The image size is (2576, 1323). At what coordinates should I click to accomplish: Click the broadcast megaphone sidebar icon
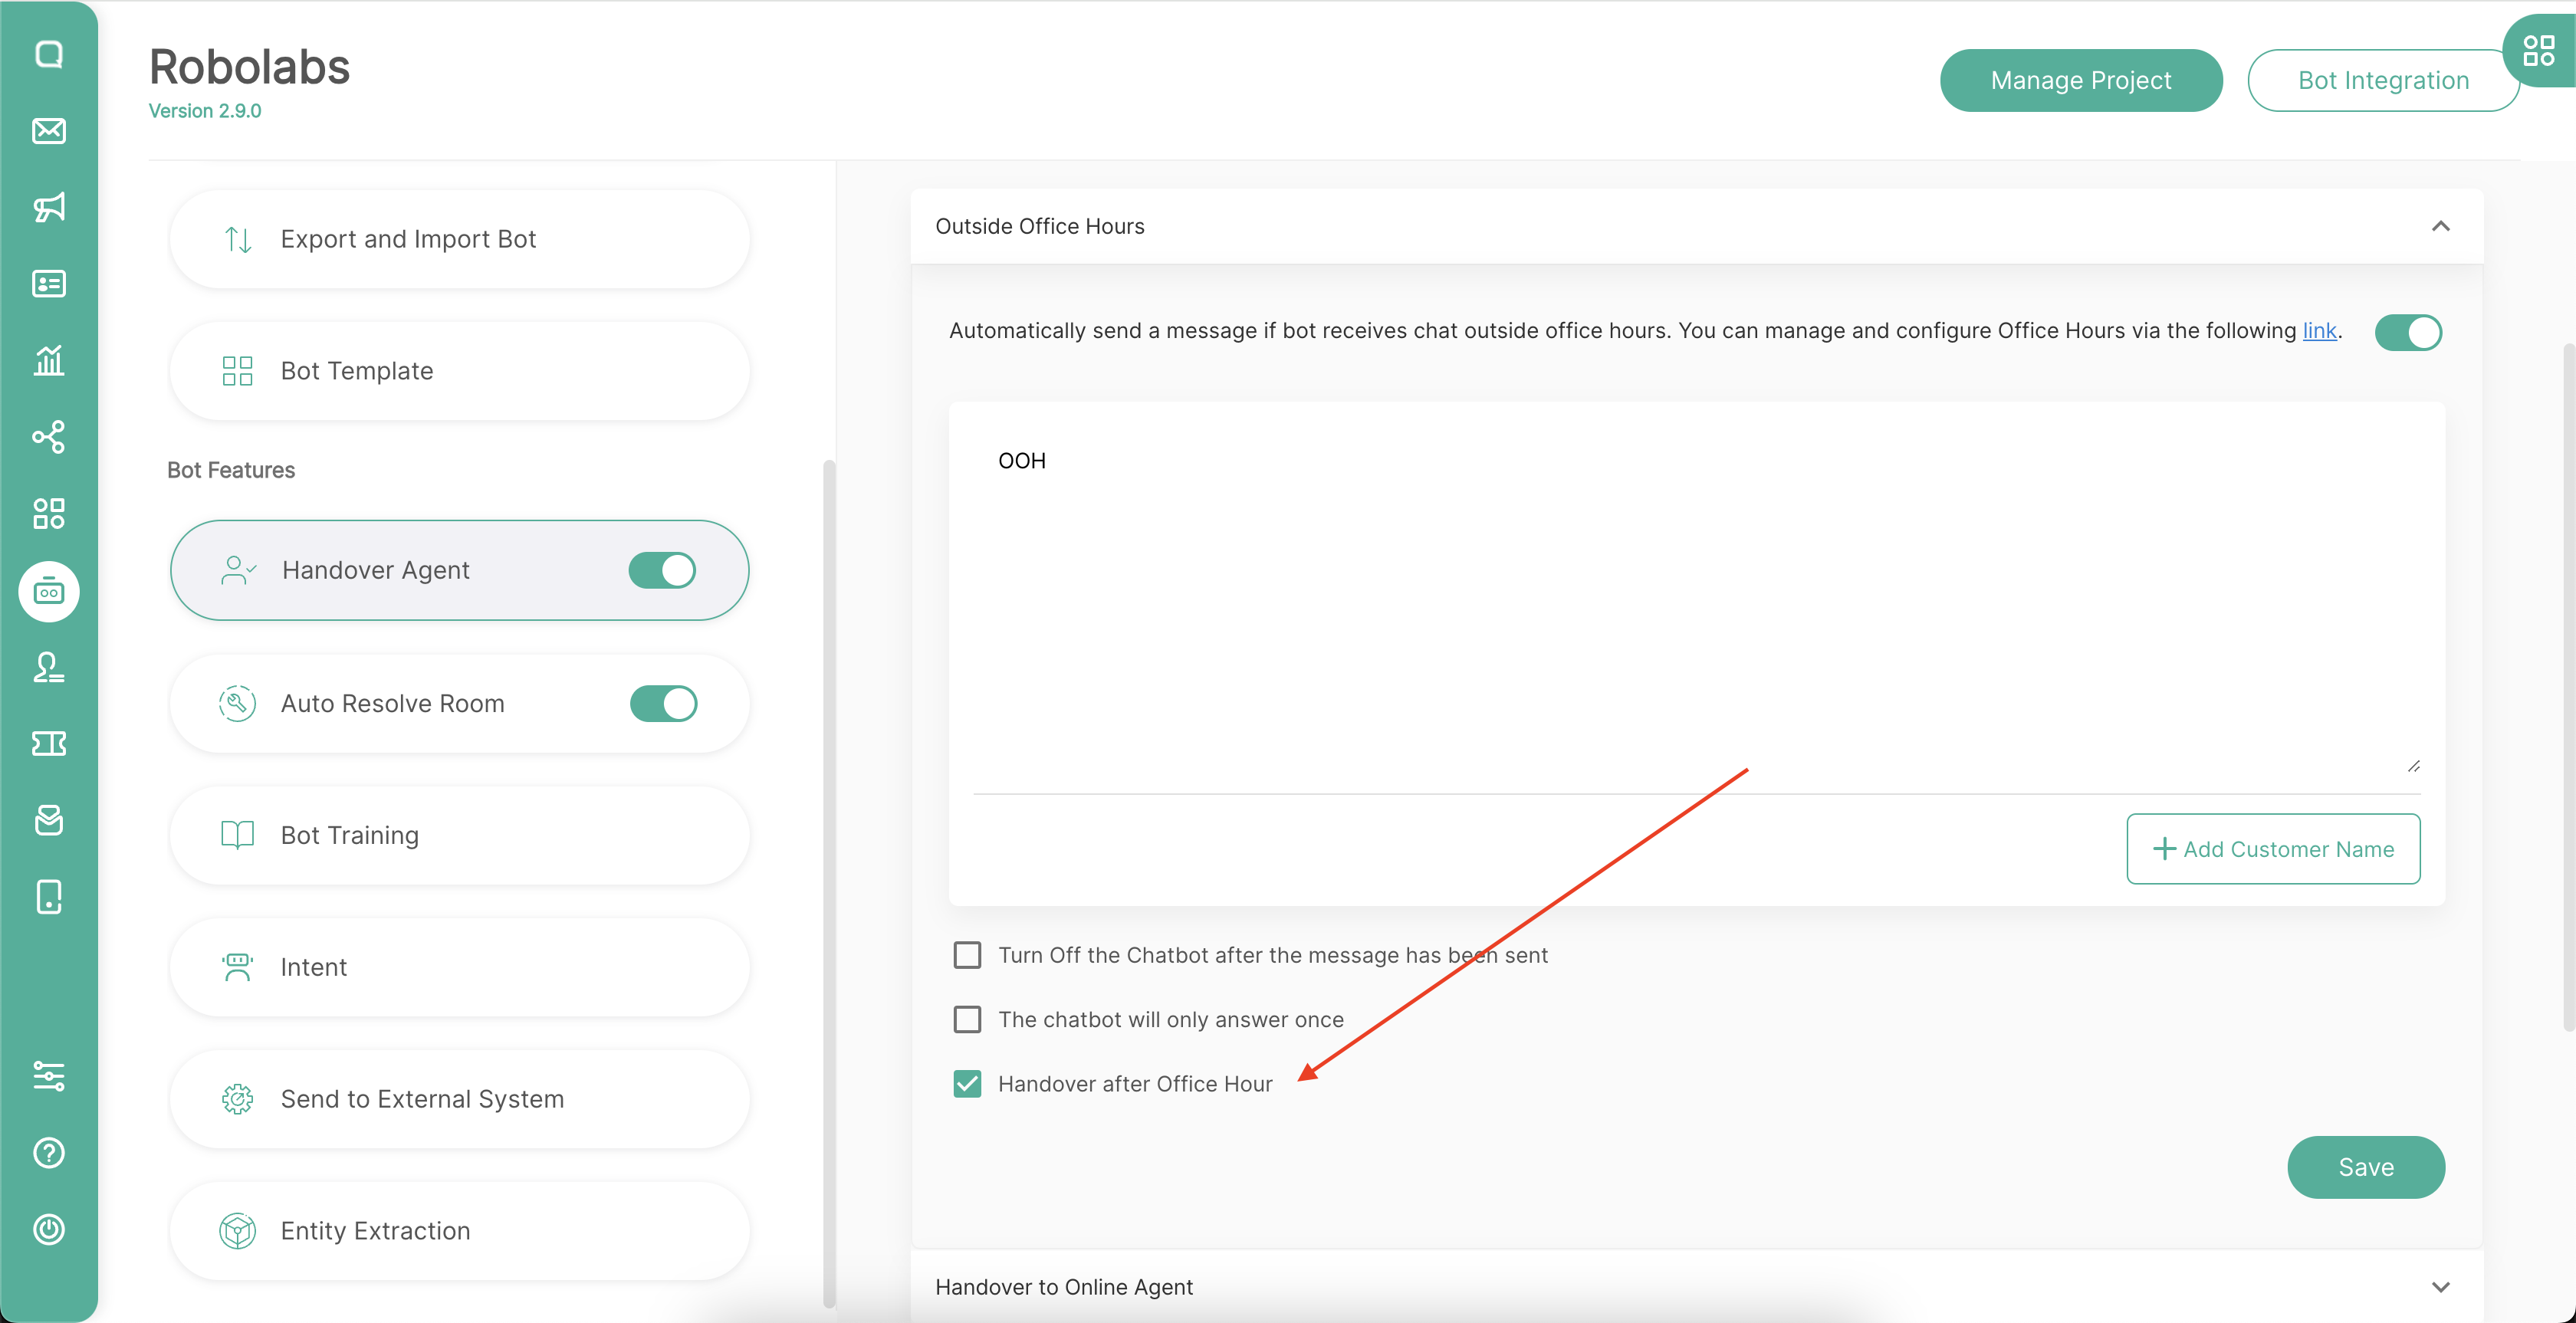(x=48, y=207)
